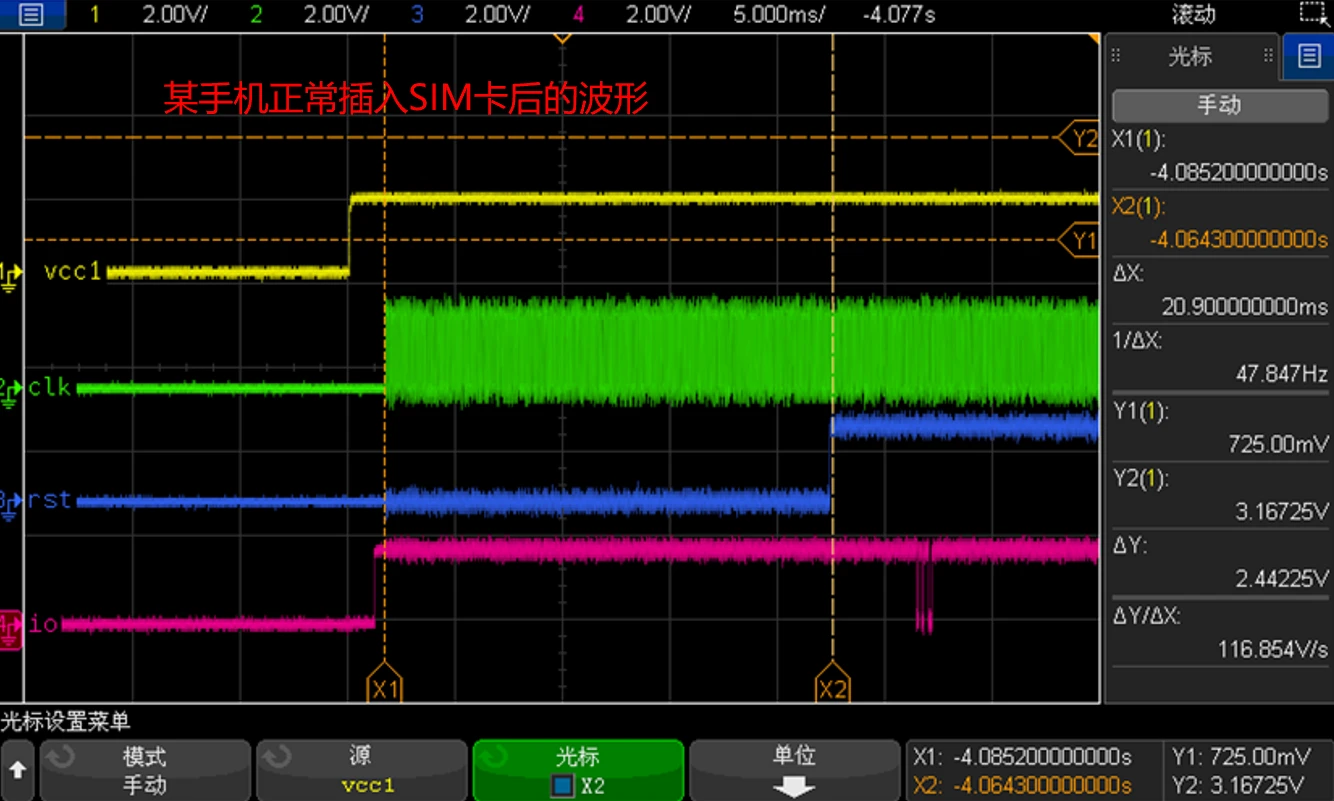Expand the 单位 units softkey

pos(794,771)
